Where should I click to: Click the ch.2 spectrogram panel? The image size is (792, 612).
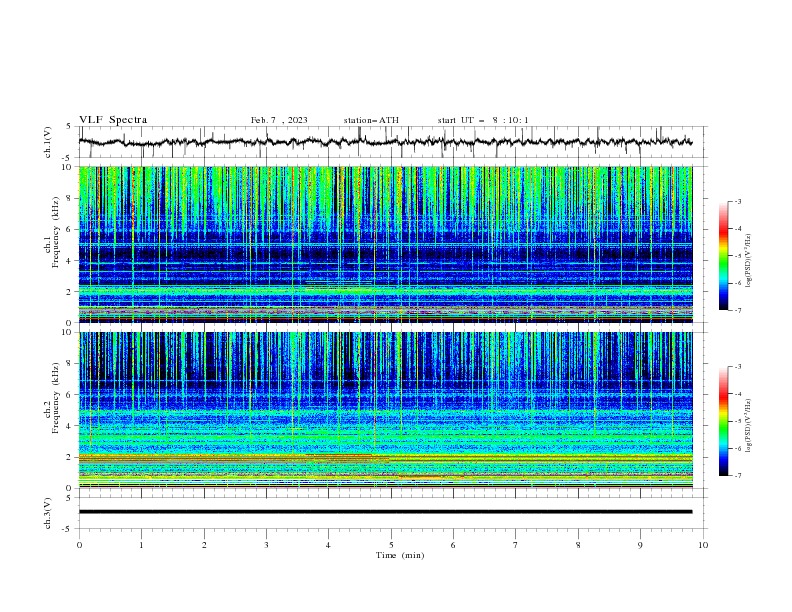385,410
